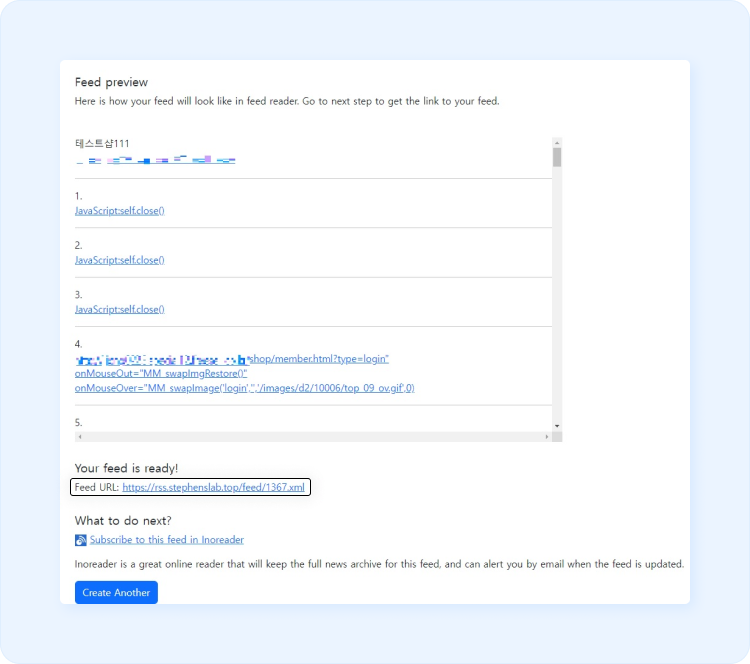Click the blurred link under 테스트샵111 title
Screen dimensions: 750x664
160,160
